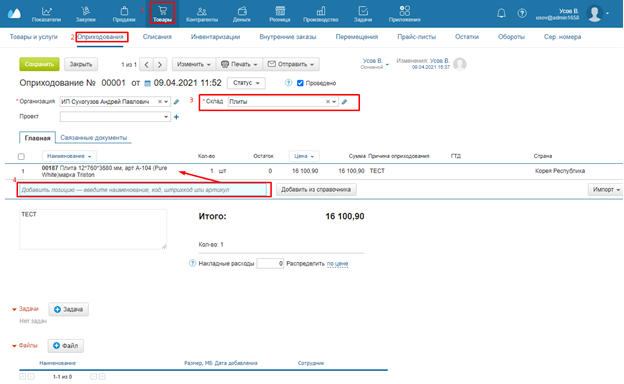Click the MoySklad logo icon

(x=14, y=14)
